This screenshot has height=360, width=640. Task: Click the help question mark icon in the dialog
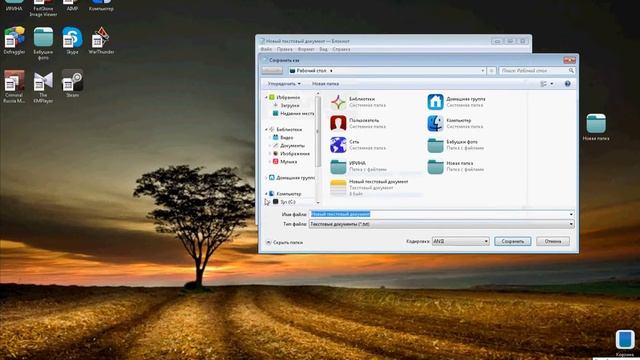pyautogui.click(x=567, y=84)
